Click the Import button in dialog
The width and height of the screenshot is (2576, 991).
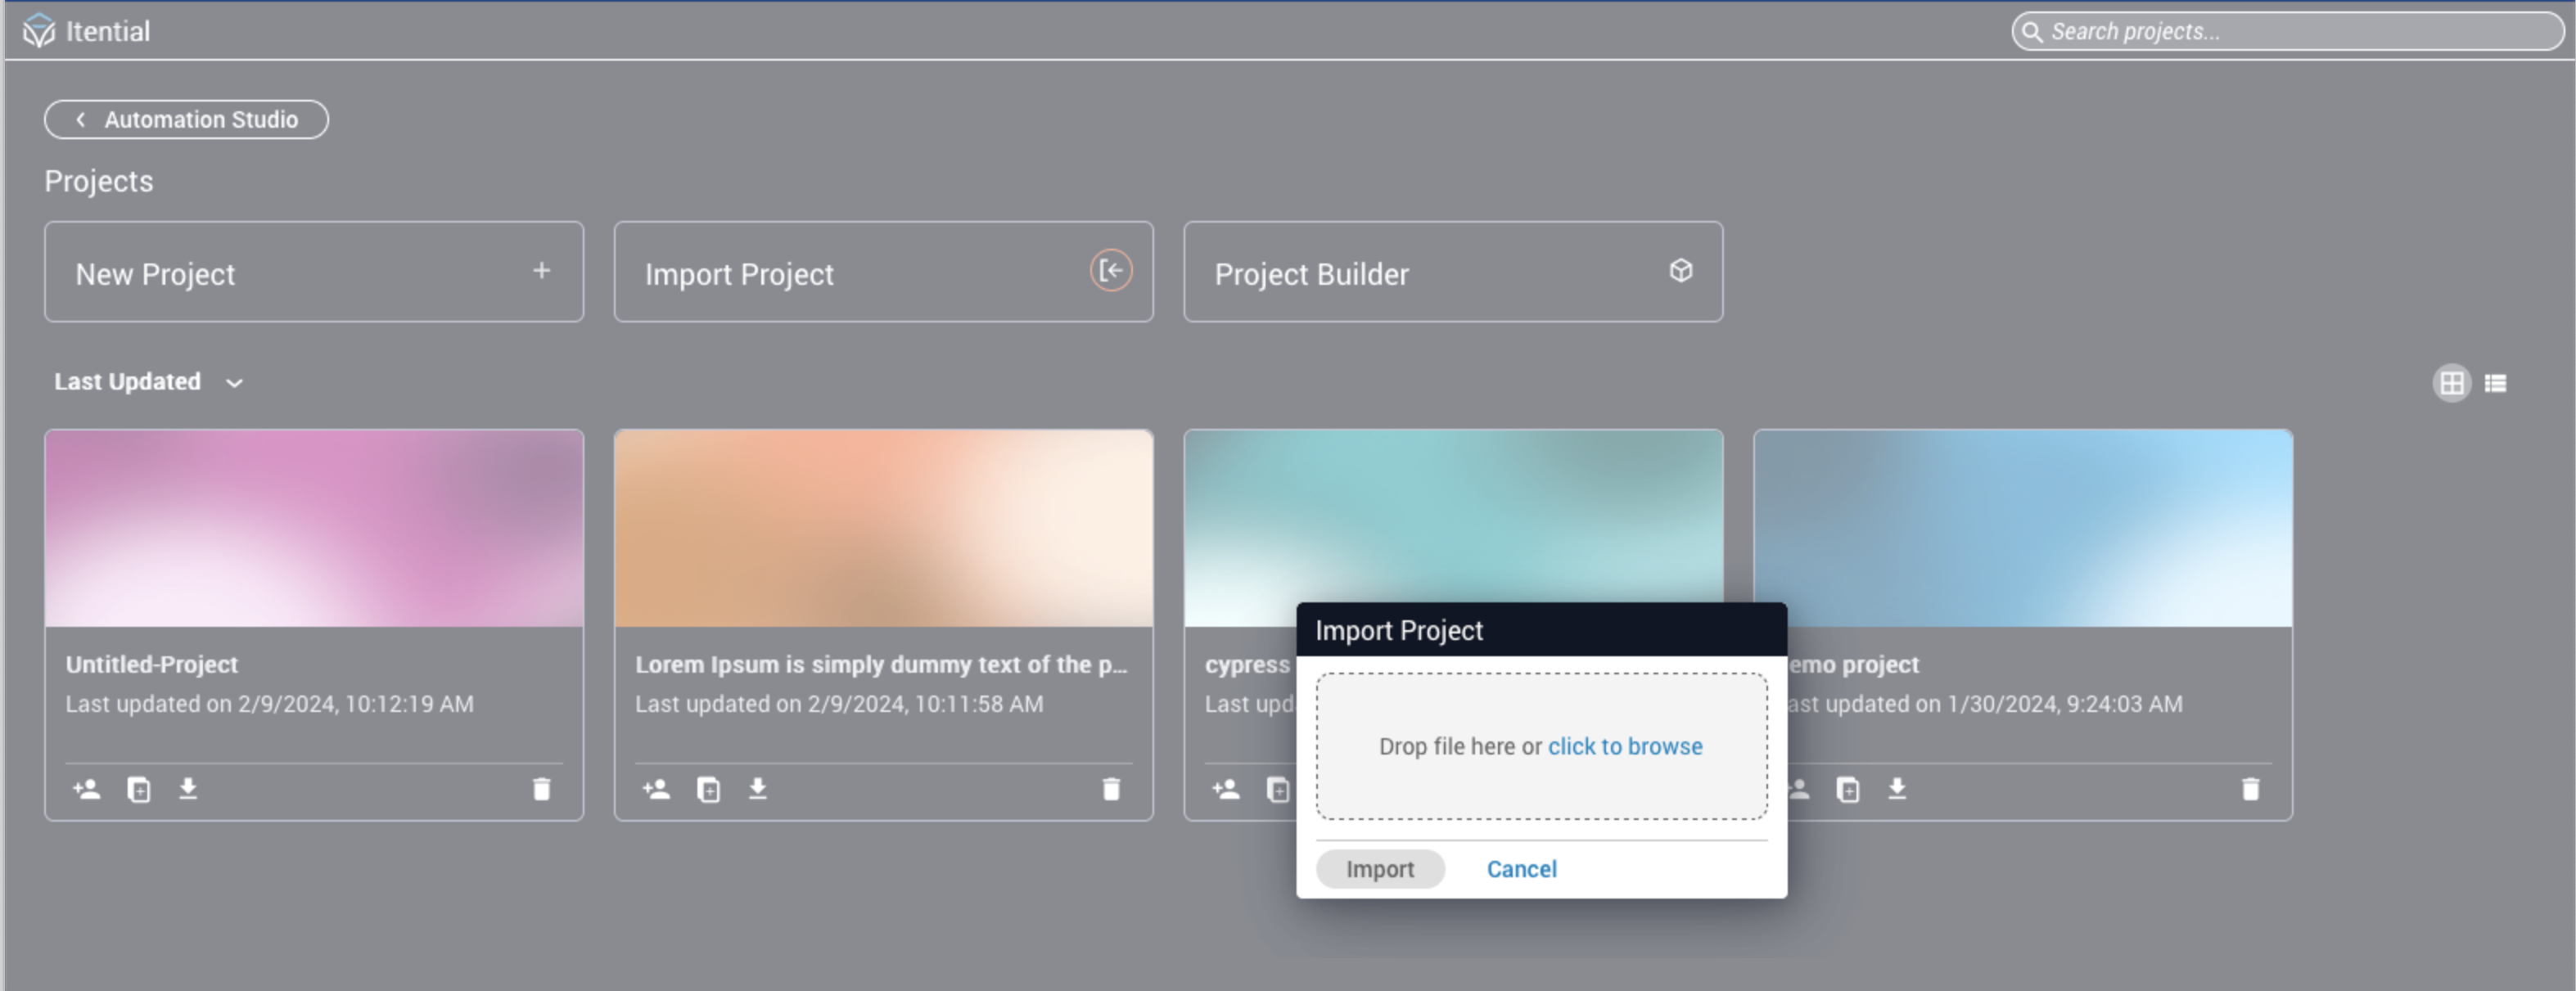pyautogui.click(x=1379, y=868)
